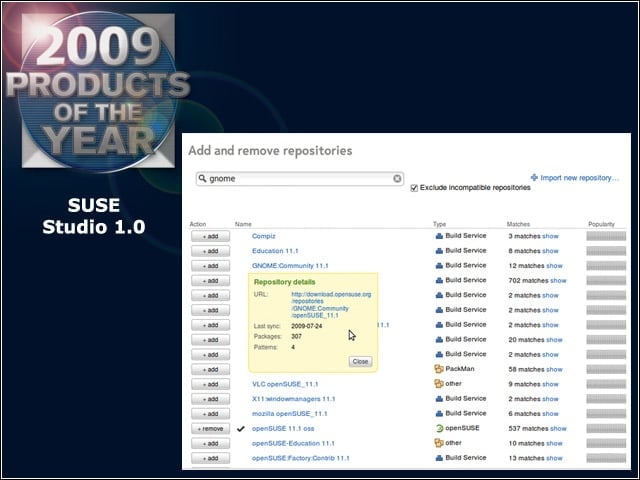Viewport: 640px width, 480px height.
Task: Open the openSUSE-Education 11.1 link
Action: 293,443
